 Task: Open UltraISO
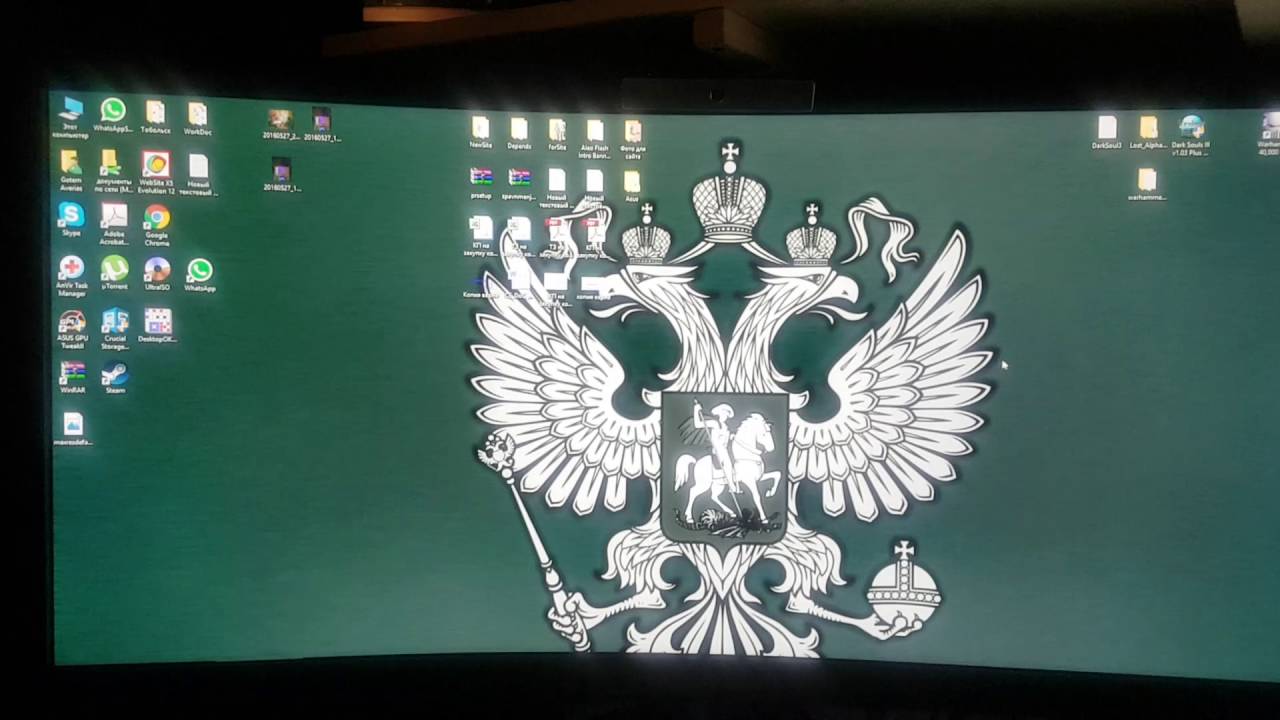pyautogui.click(x=157, y=275)
